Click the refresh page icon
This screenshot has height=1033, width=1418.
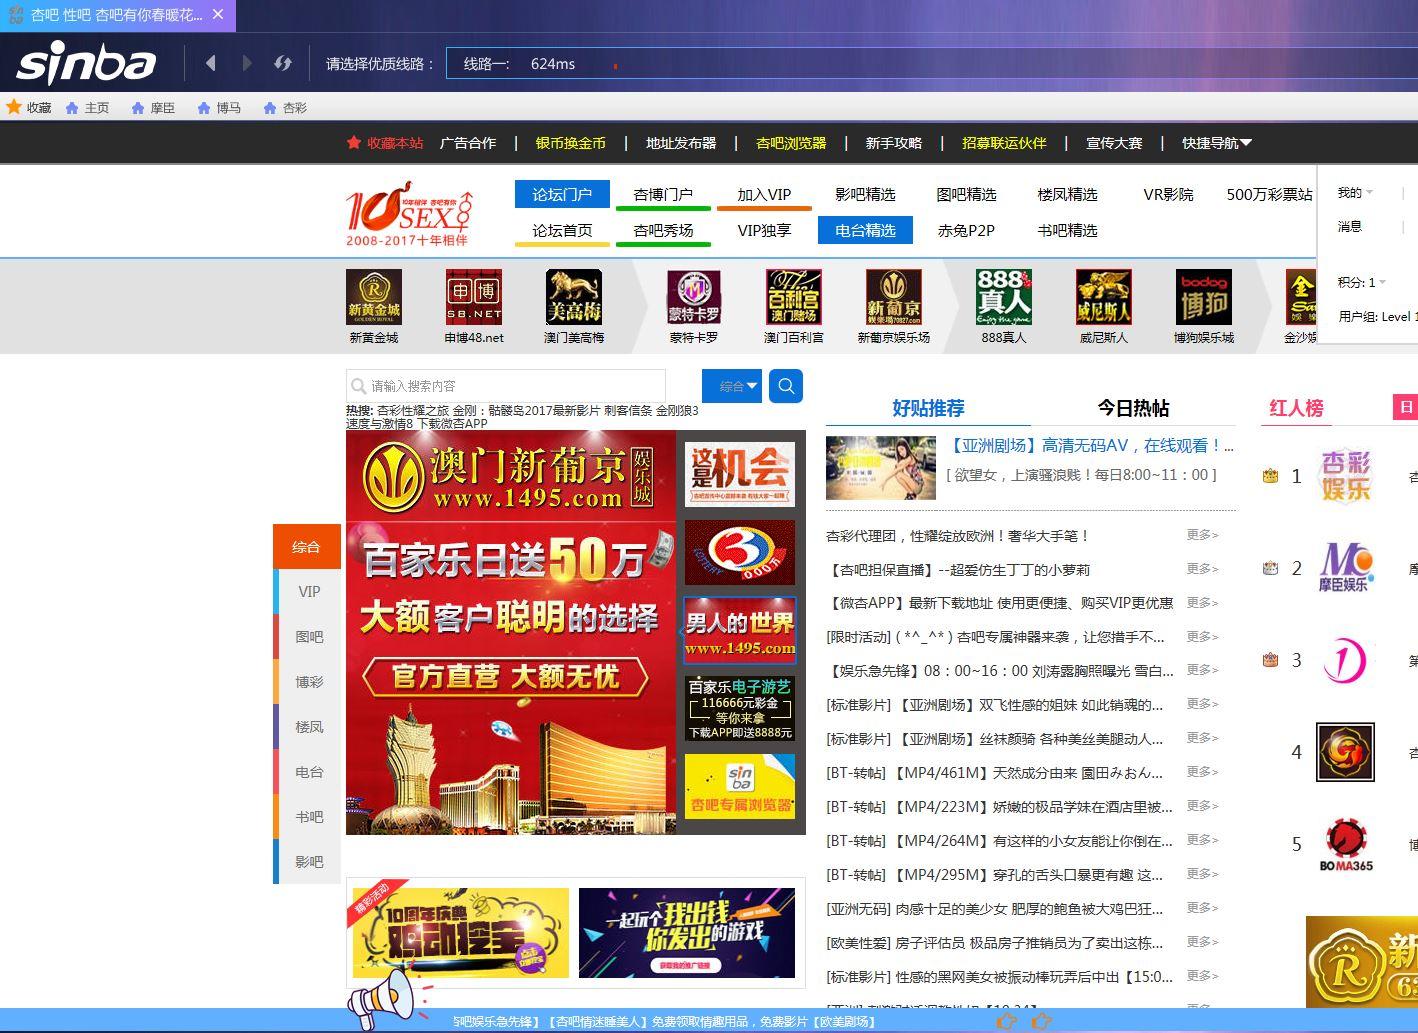(x=283, y=63)
